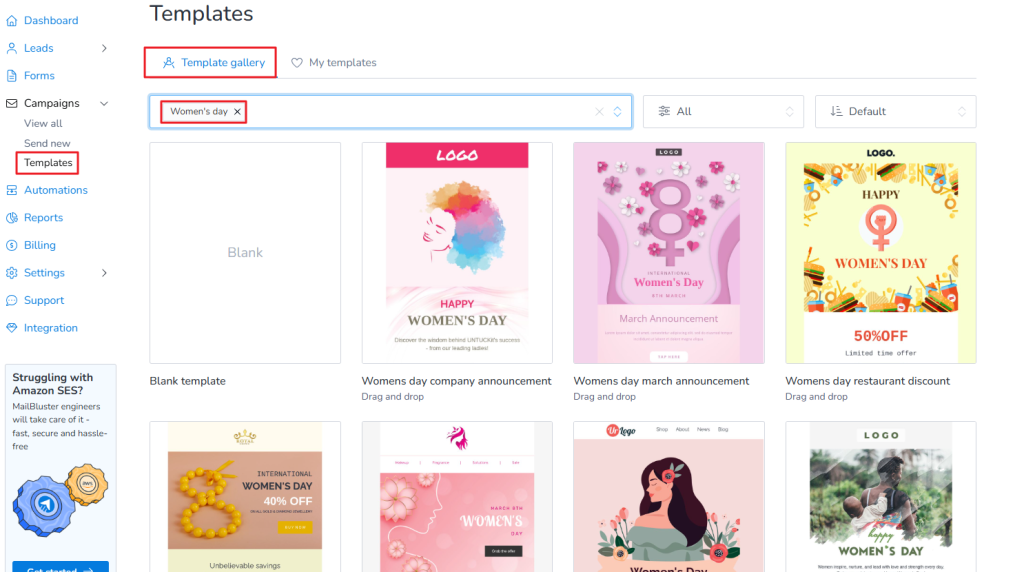Go to Campaigns View all
This screenshot has width=1024, height=572.
pyautogui.click(x=43, y=123)
